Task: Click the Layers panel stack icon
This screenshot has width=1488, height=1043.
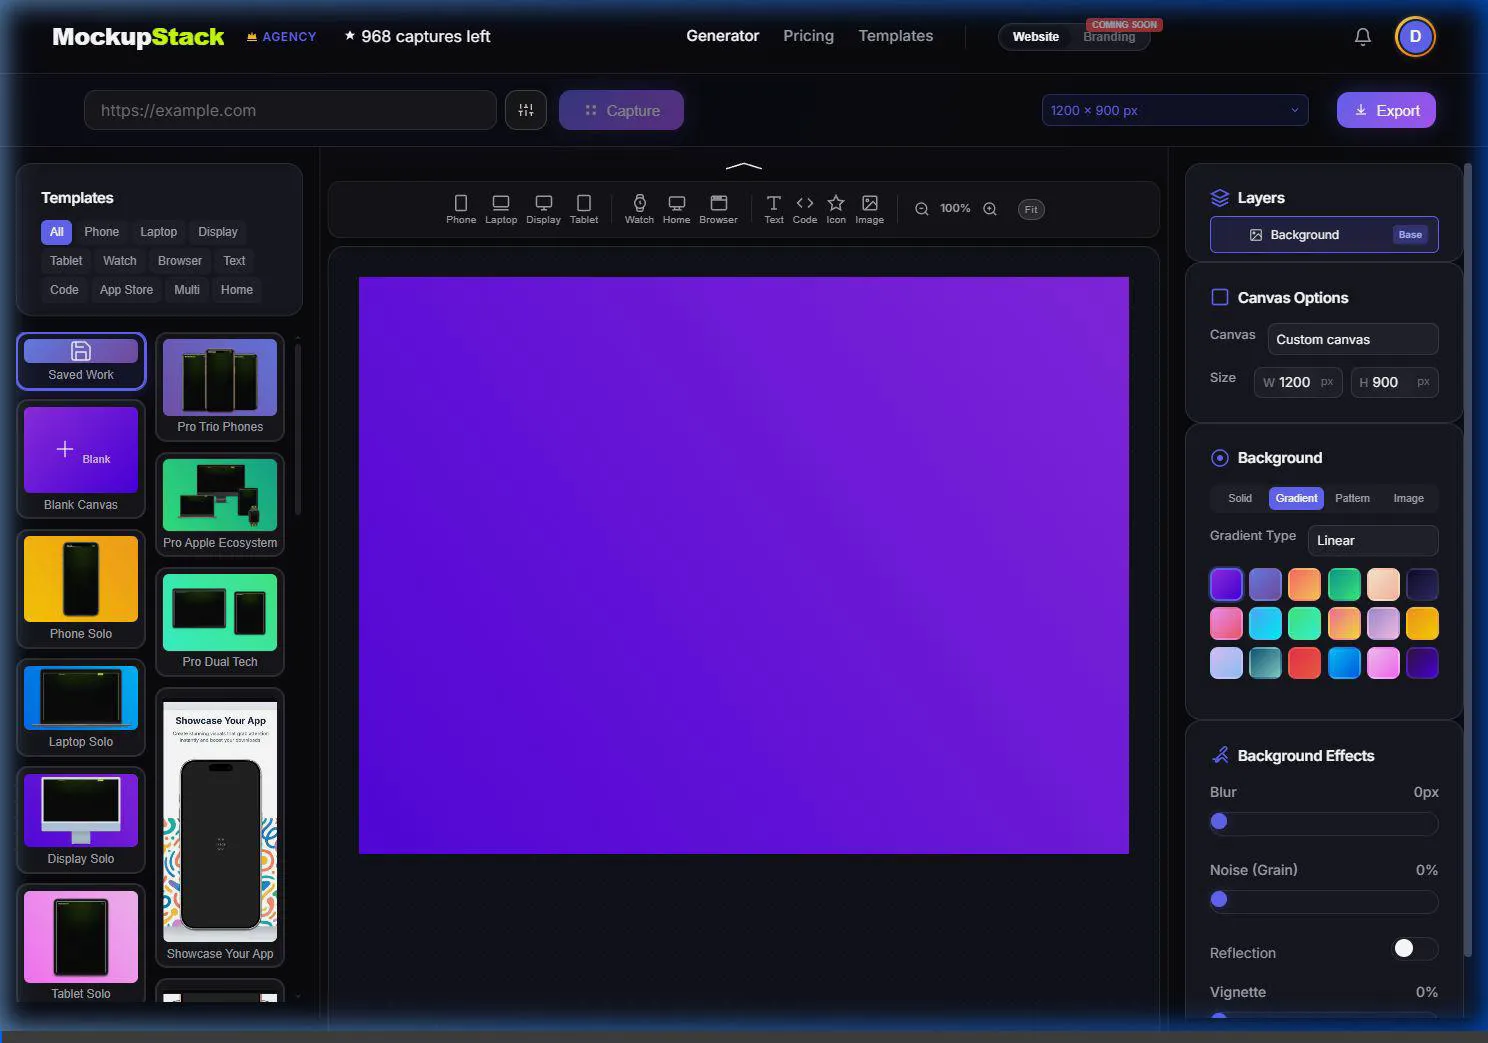Action: pos(1219,198)
